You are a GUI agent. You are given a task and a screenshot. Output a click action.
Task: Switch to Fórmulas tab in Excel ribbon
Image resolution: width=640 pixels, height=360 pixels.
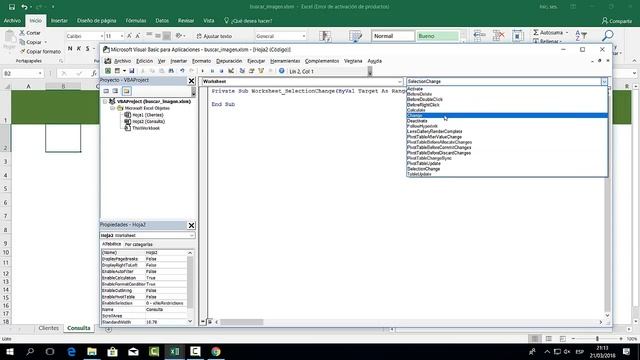point(136,20)
